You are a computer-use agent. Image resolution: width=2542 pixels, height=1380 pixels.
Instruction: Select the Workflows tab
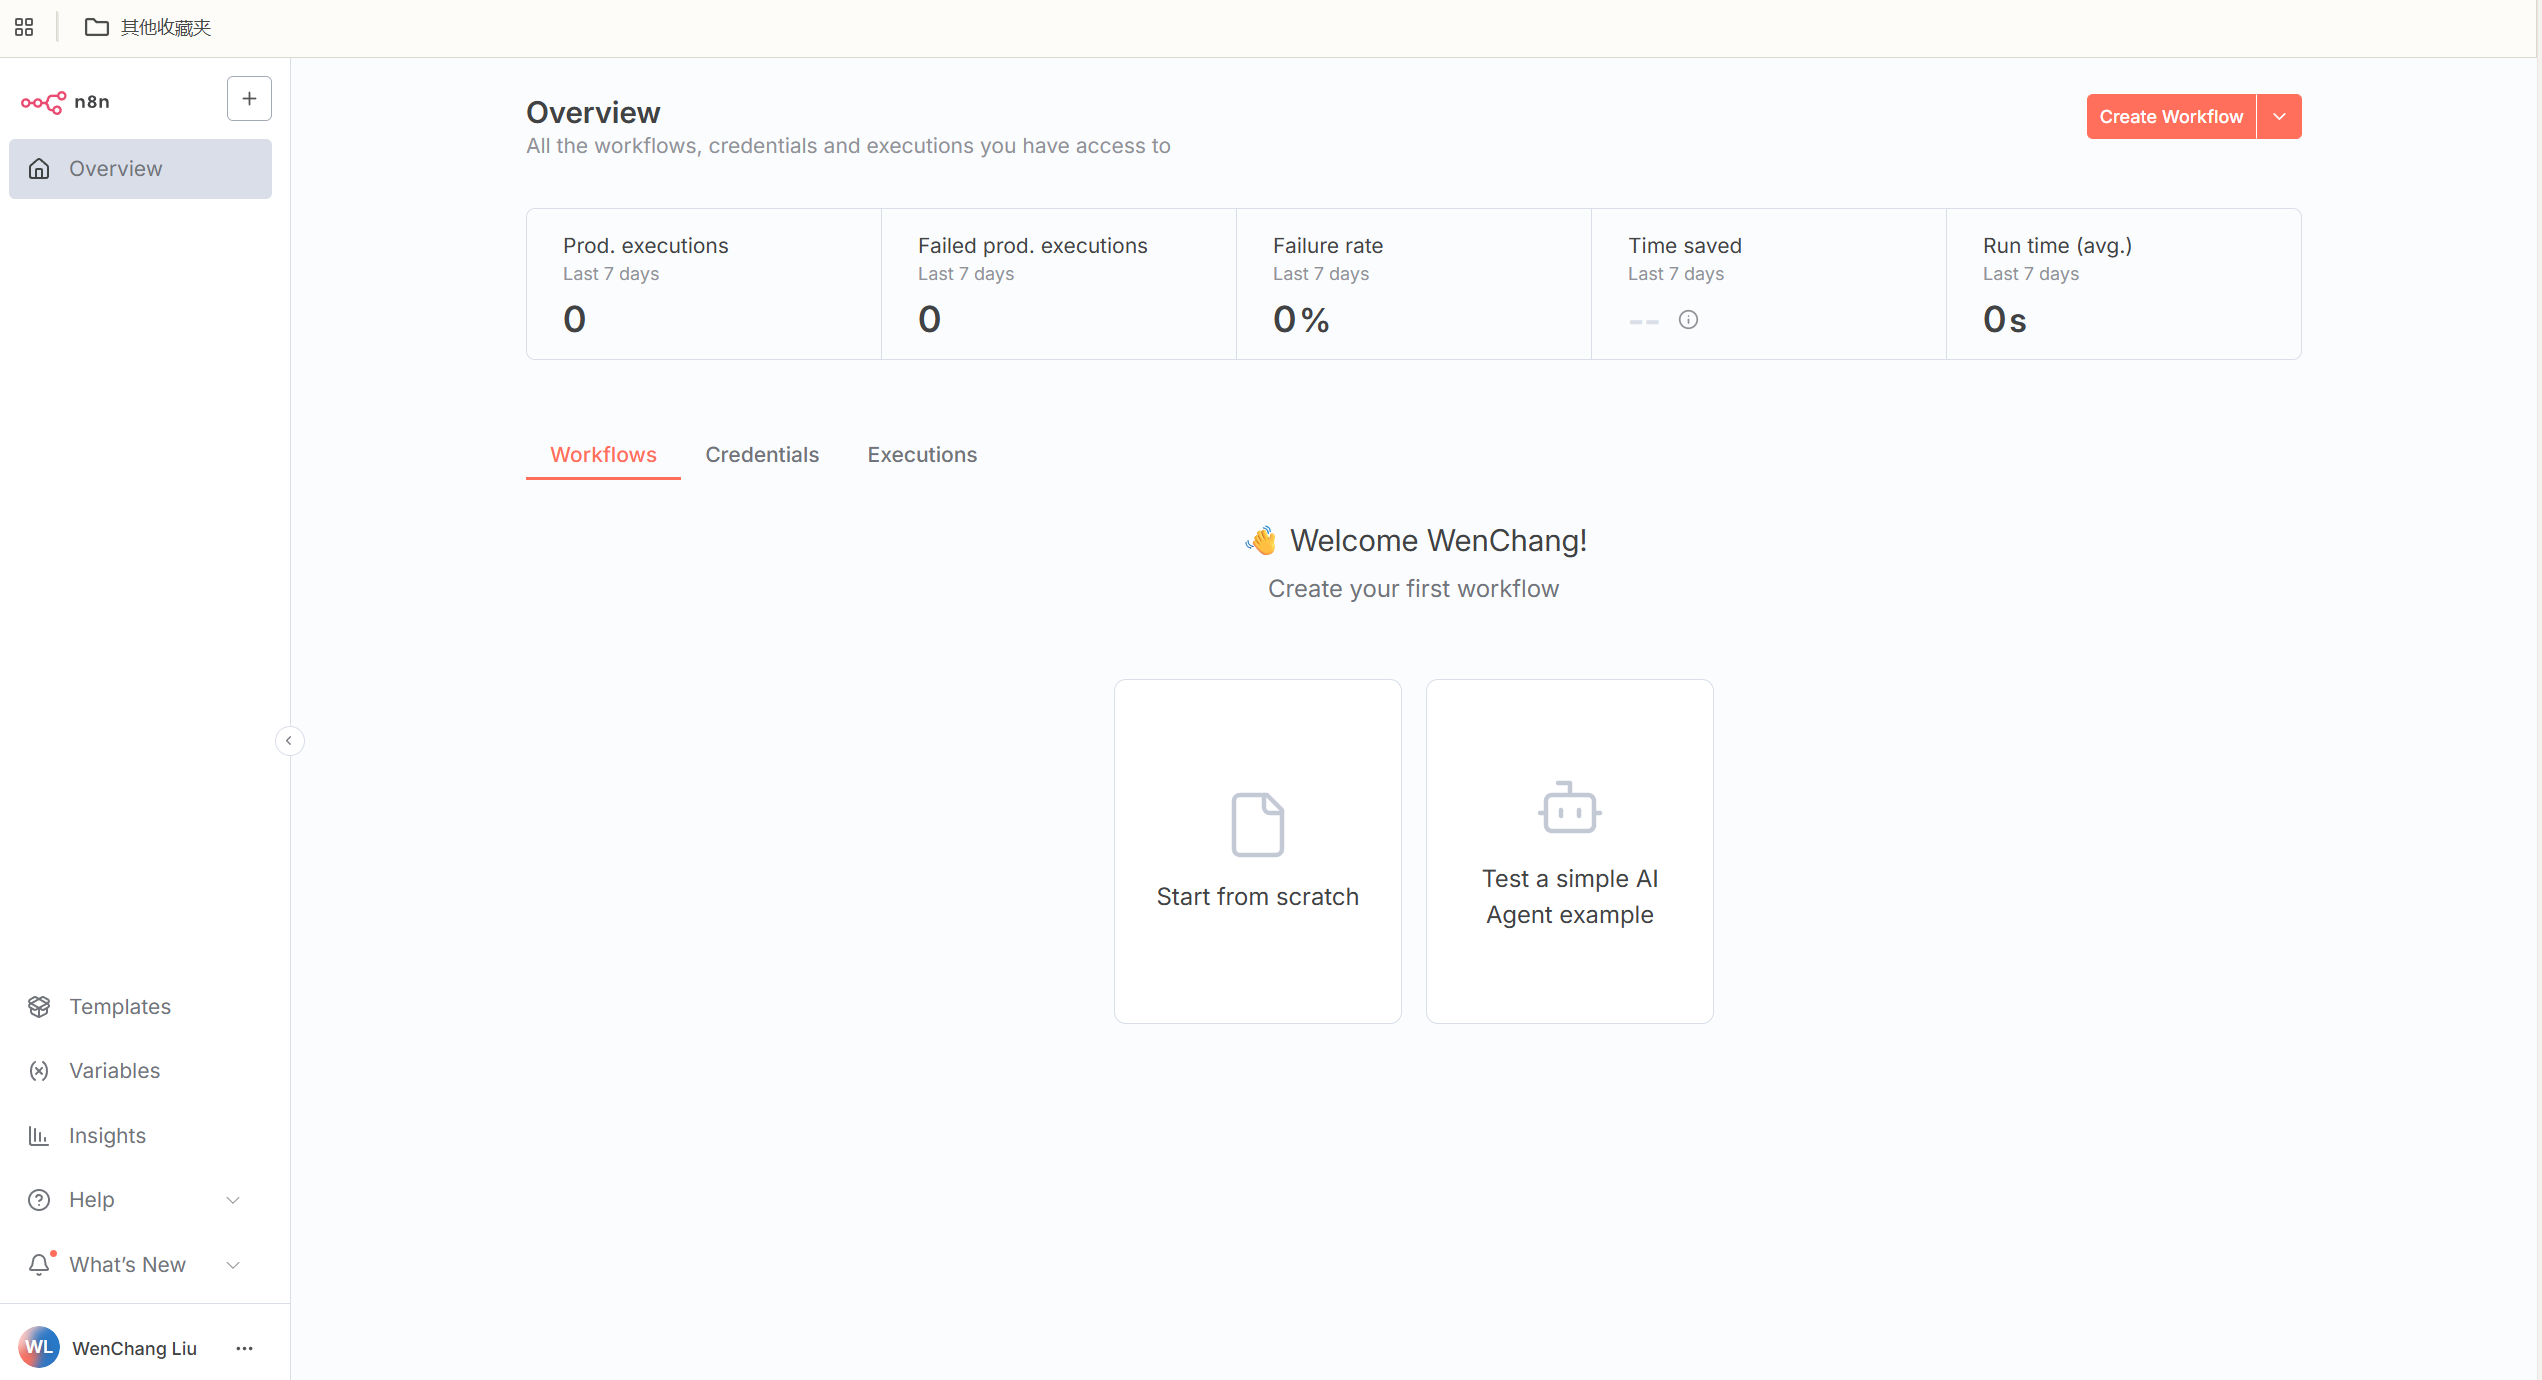pos(603,454)
